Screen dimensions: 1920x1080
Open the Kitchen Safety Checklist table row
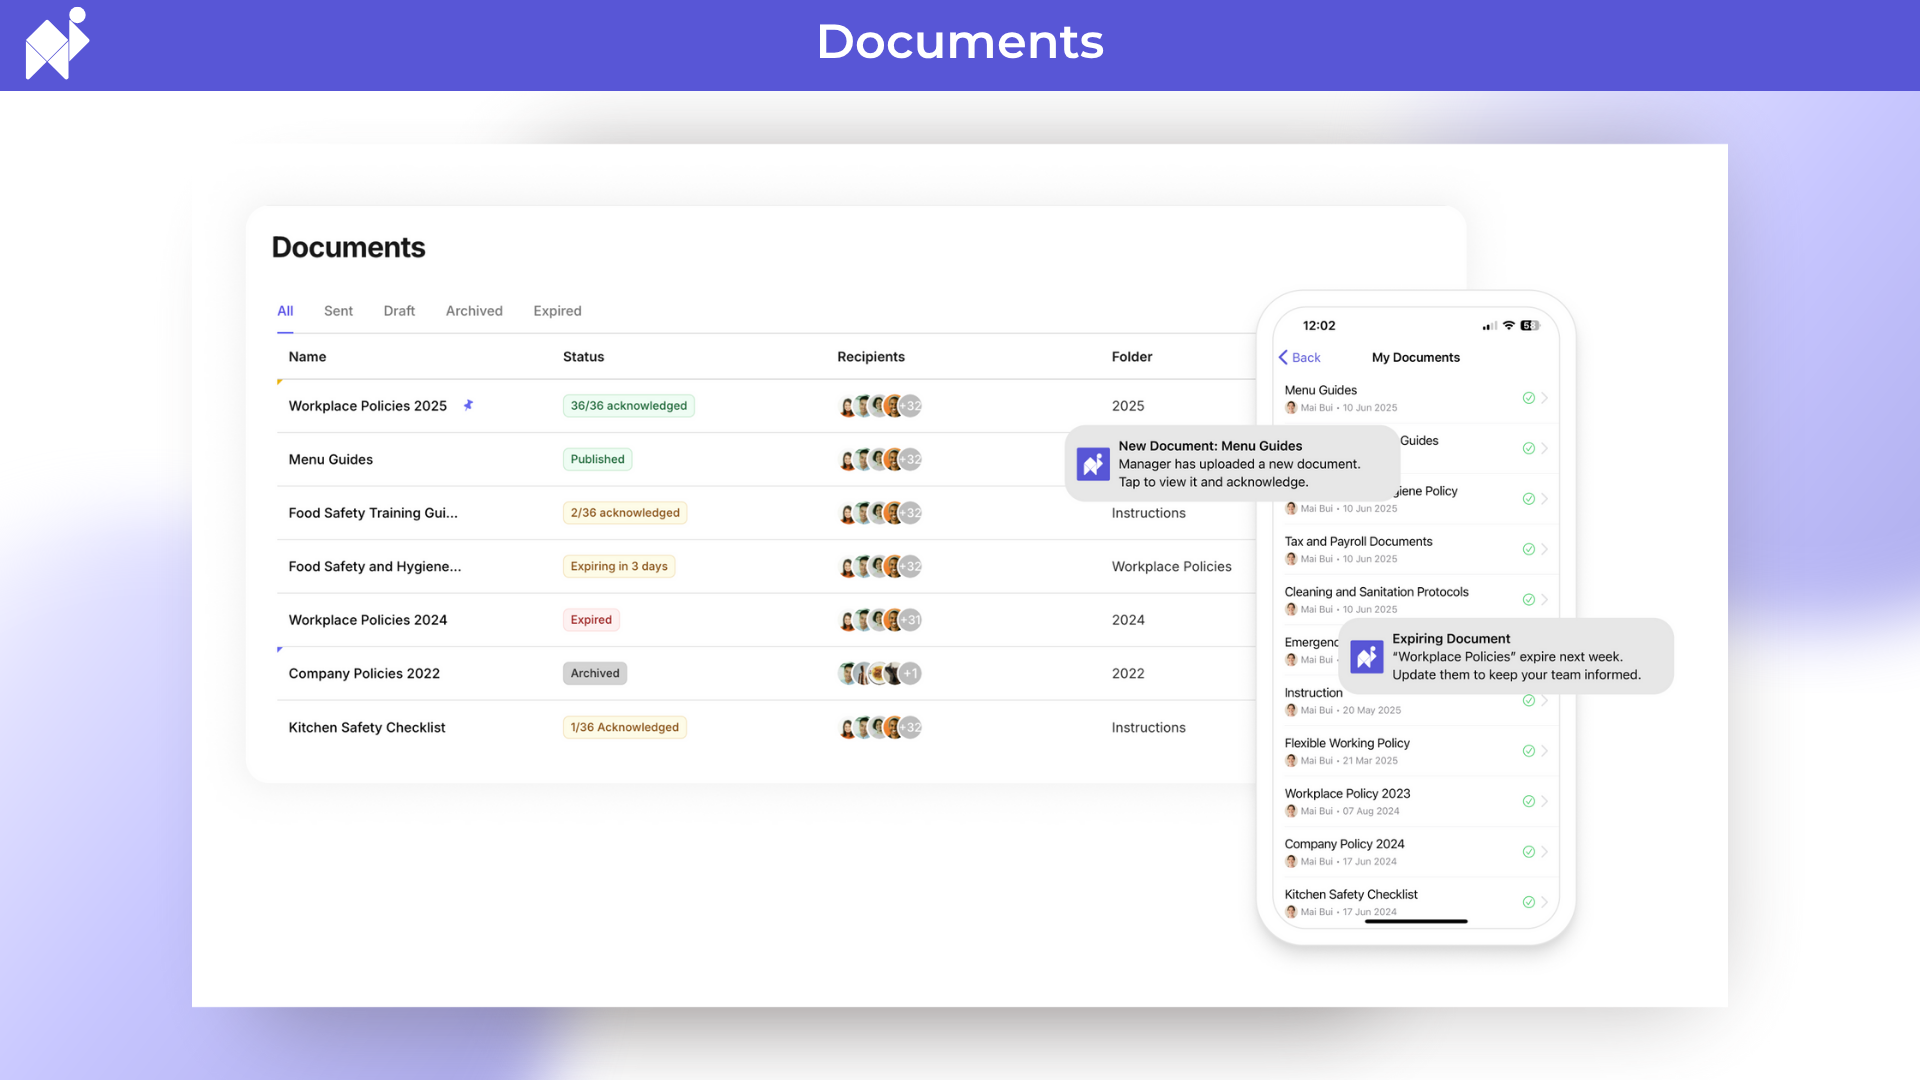point(367,728)
